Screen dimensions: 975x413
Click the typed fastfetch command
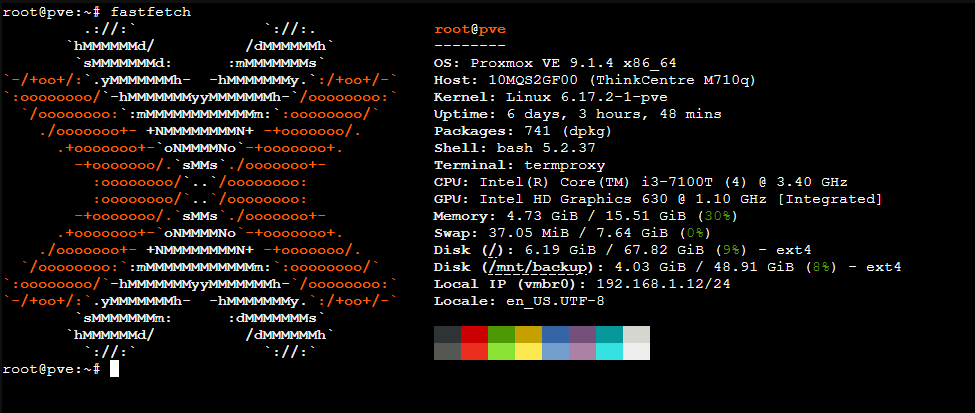(x=151, y=11)
